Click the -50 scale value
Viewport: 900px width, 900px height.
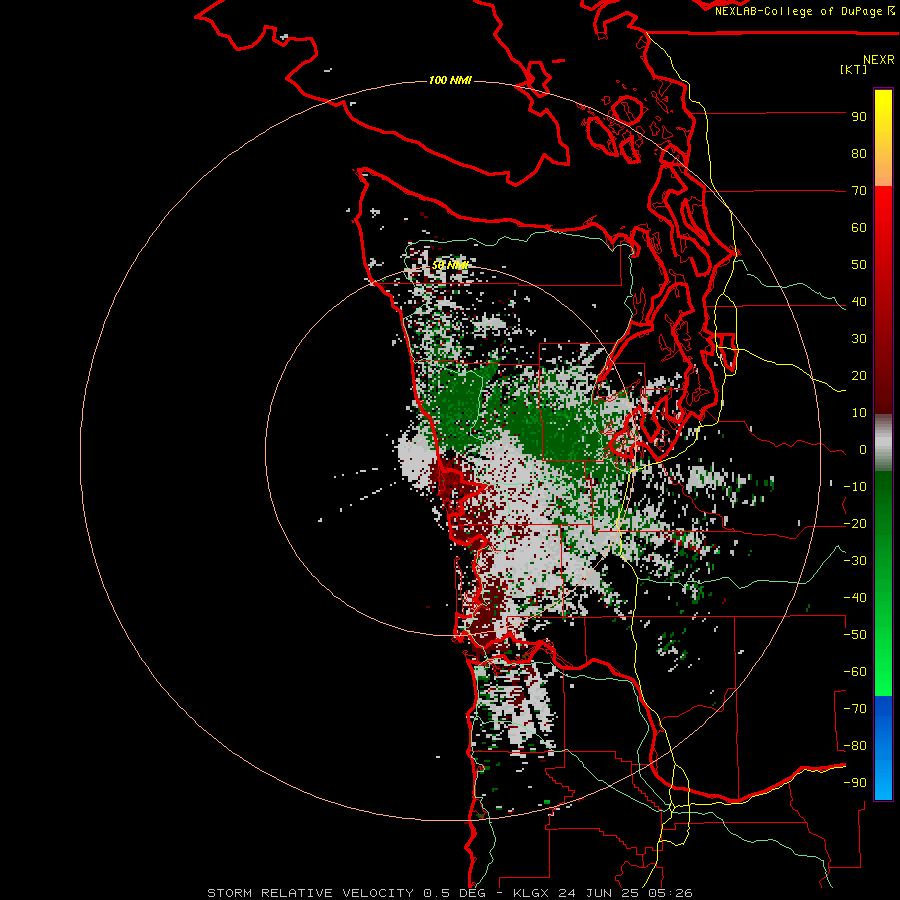pos(855,635)
